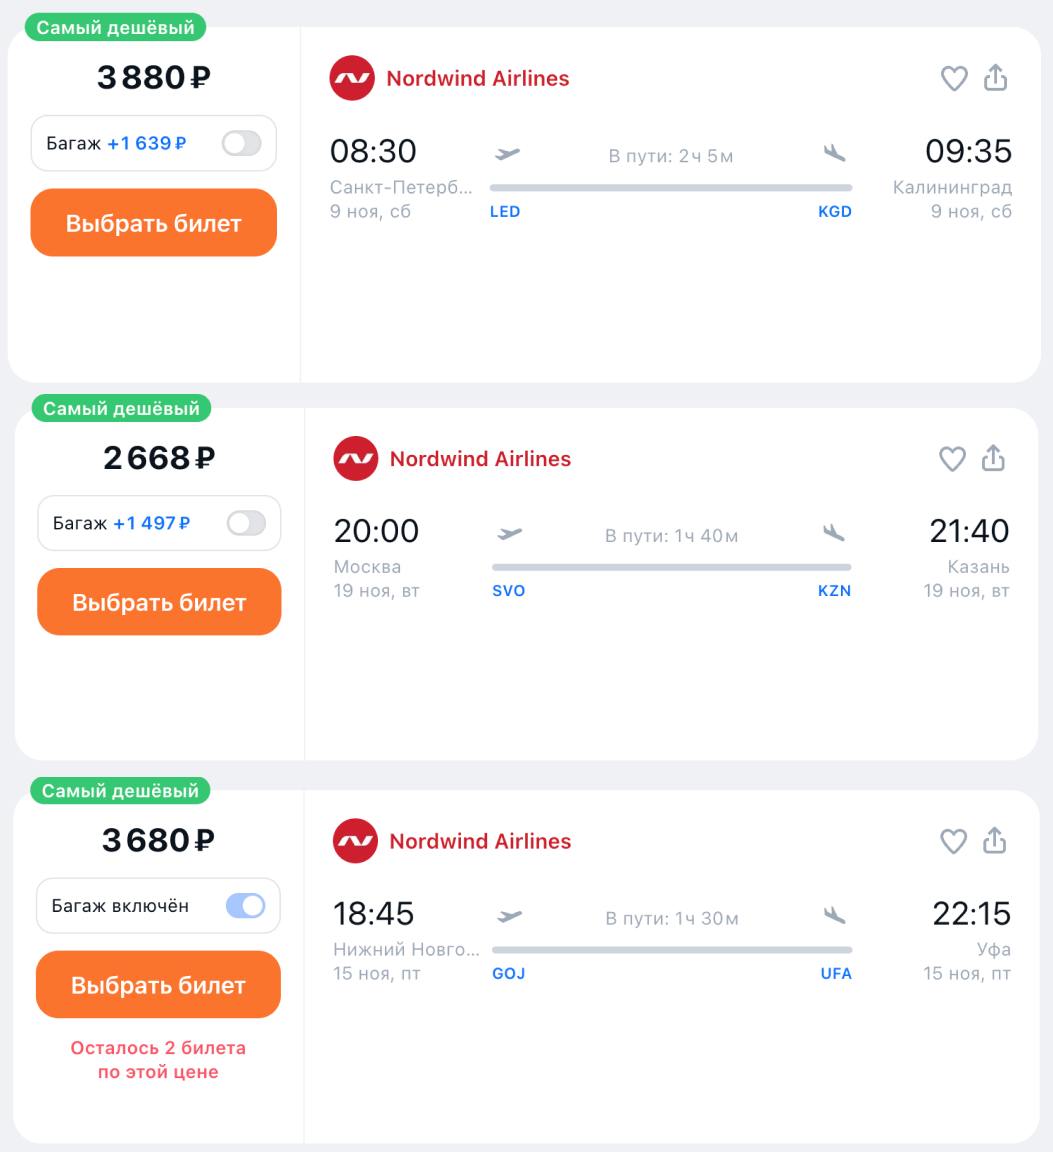The height and width of the screenshot is (1152, 1053).
Task: Turn on baggage for +1 497 ₽
Action: (246, 523)
